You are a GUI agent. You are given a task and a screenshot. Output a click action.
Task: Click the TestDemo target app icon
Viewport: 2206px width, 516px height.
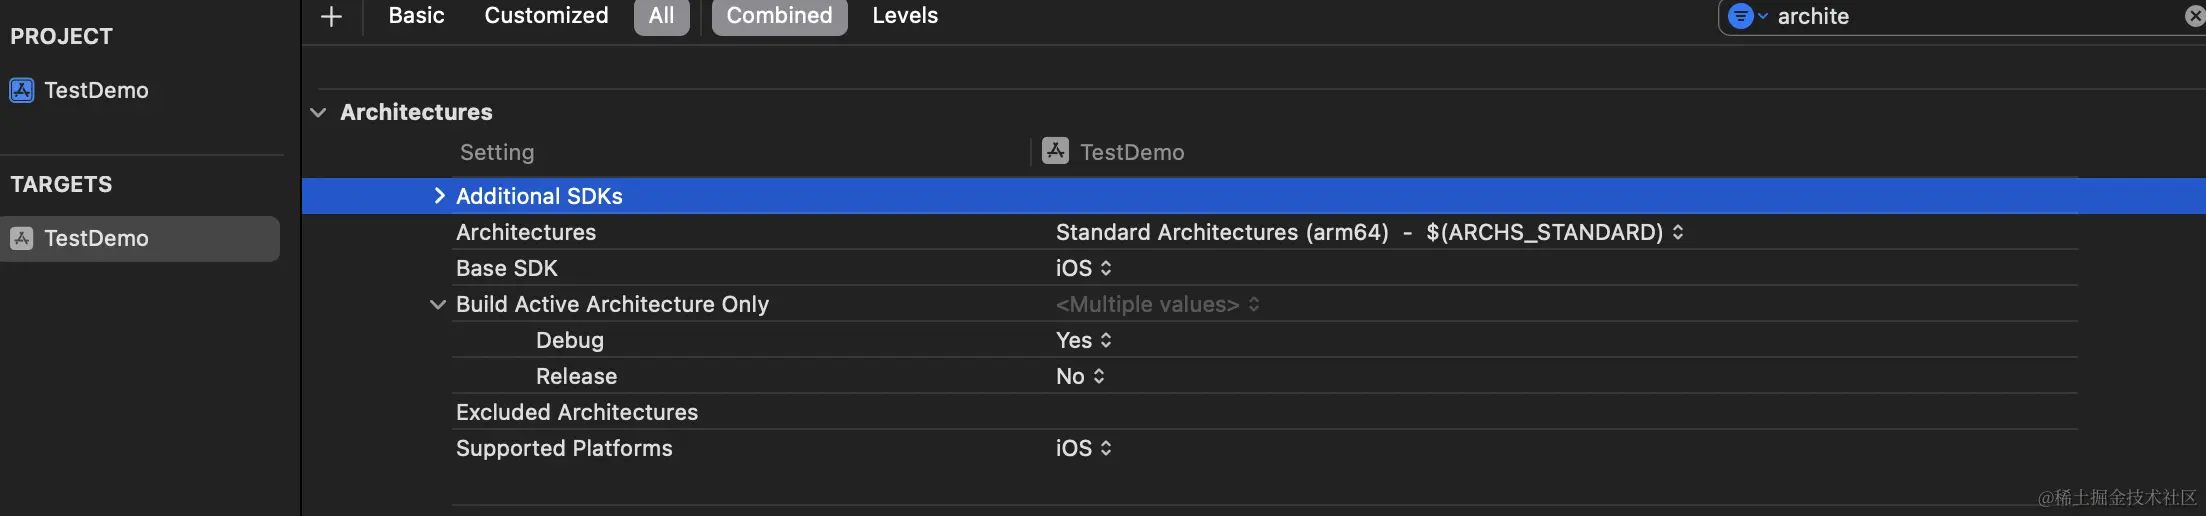coord(22,238)
